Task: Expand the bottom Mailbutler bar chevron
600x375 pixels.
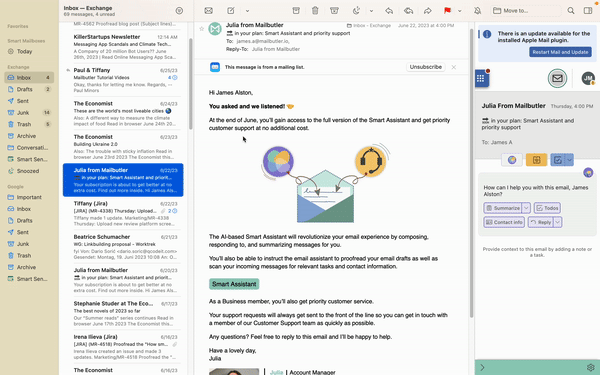Action: coord(482,367)
